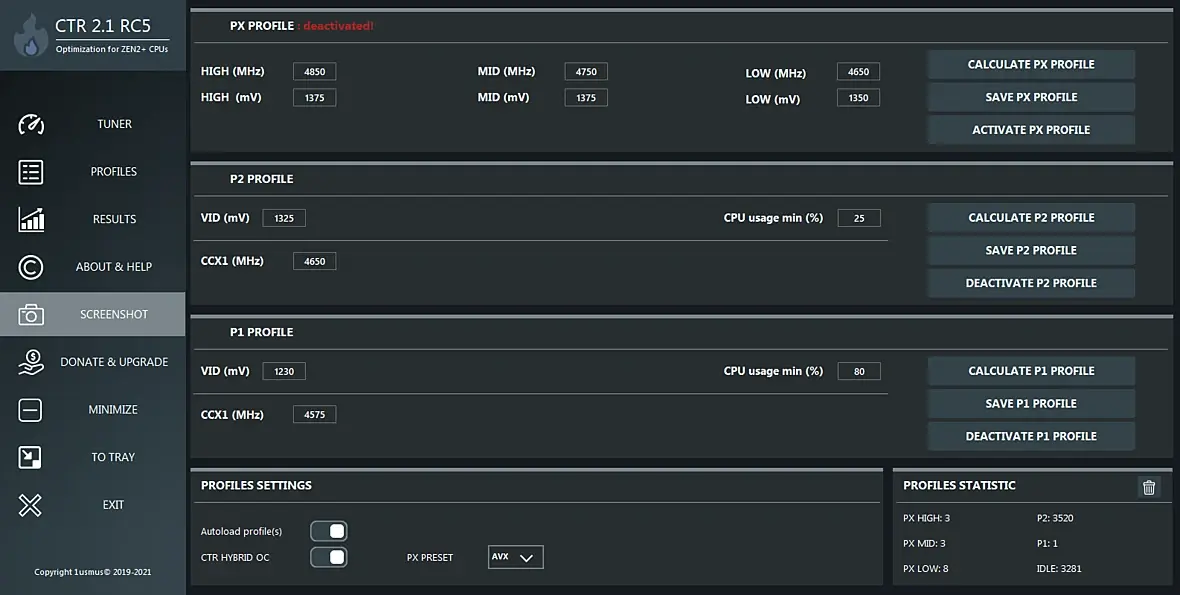Screen dimensions: 1180x595
Task: Click the 'PROFILES STATISTIC' heading
Action: pyautogui.click(x=959, y=485)
